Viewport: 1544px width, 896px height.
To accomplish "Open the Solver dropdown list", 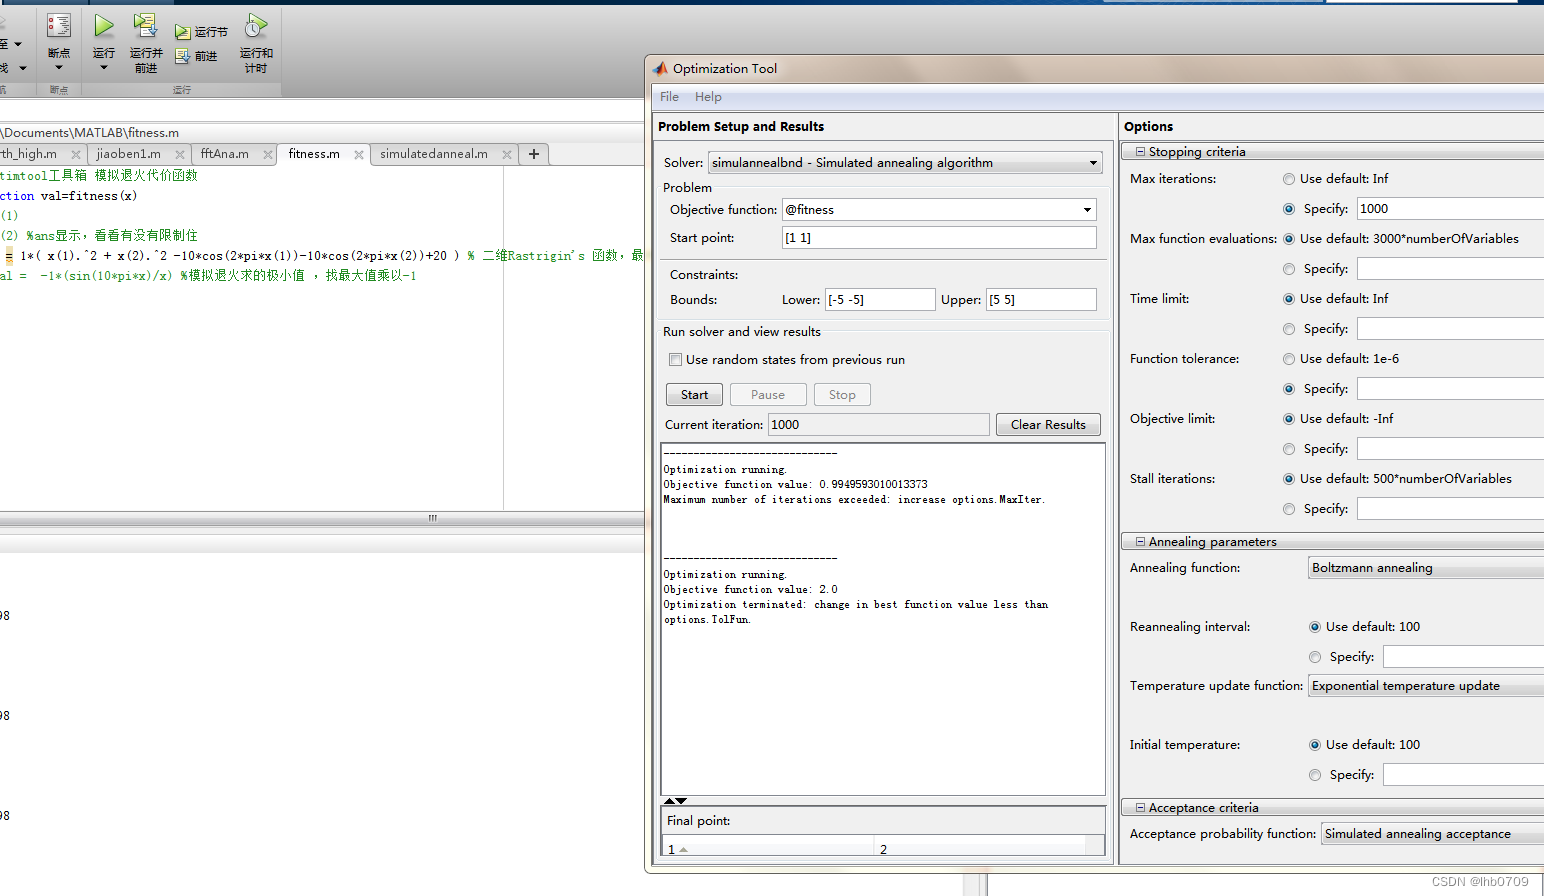I will (905, 163).
